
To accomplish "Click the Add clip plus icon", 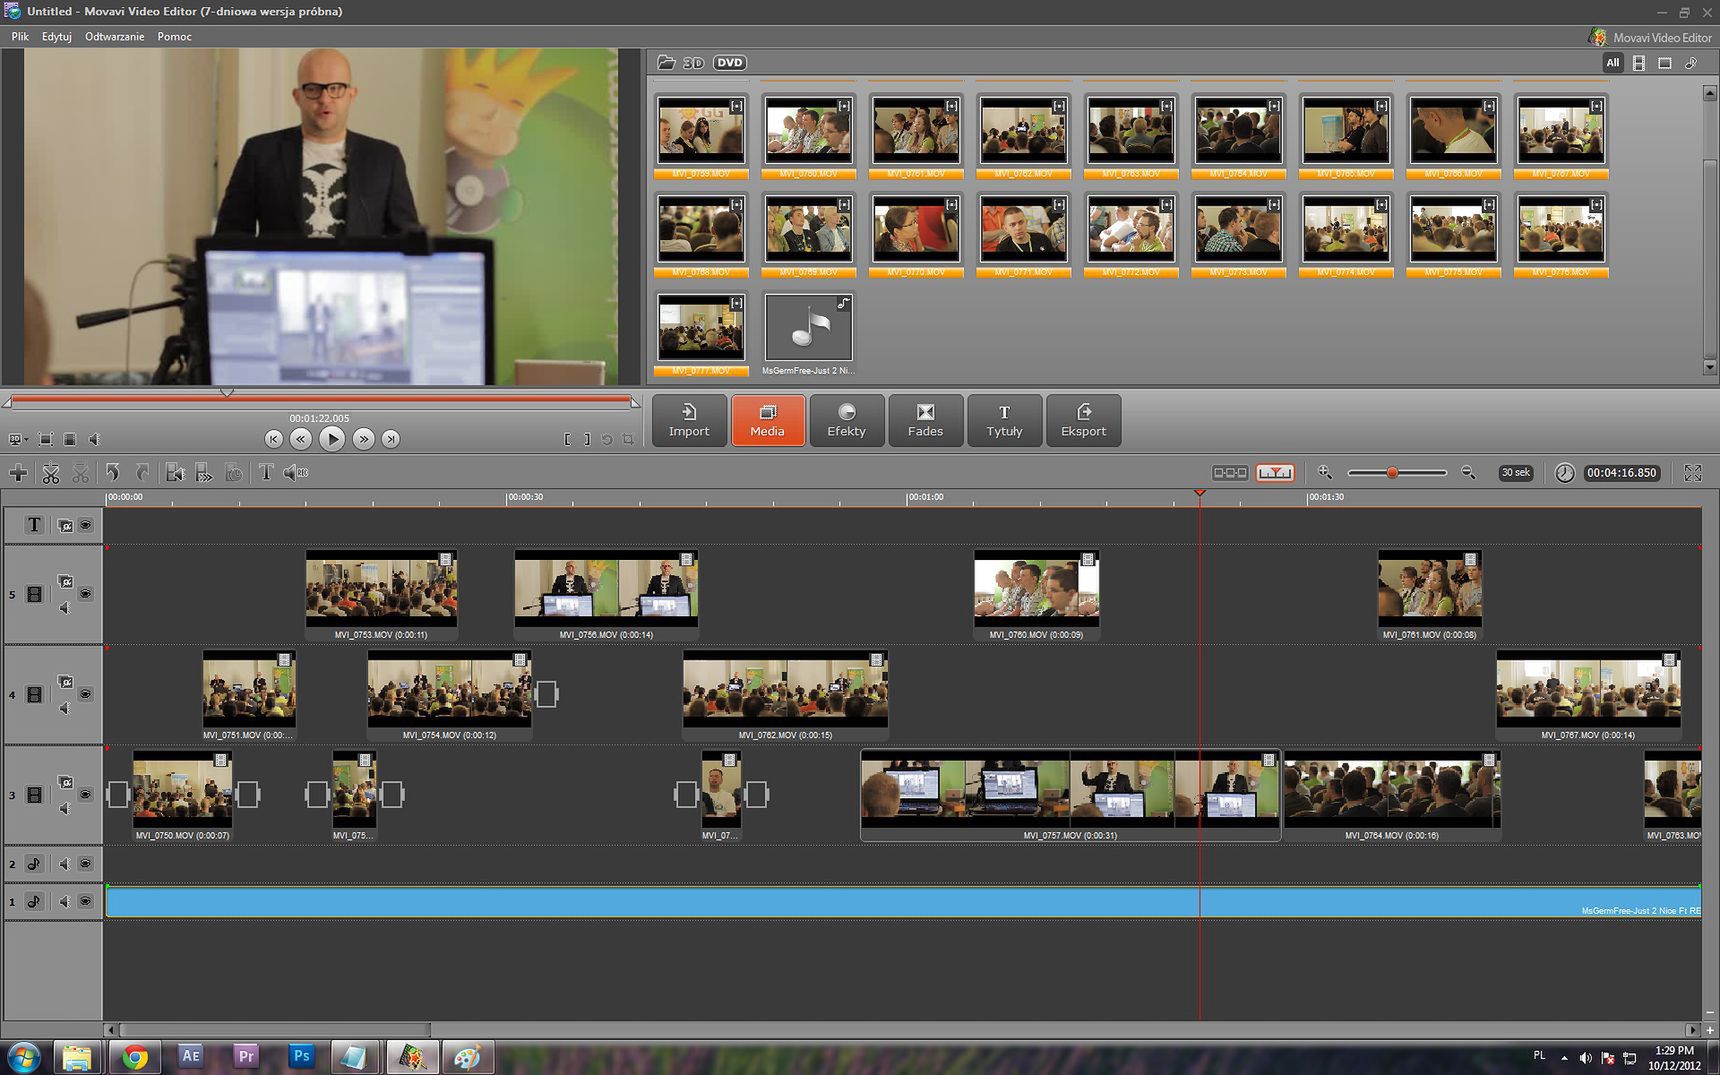I will [19, 473].
